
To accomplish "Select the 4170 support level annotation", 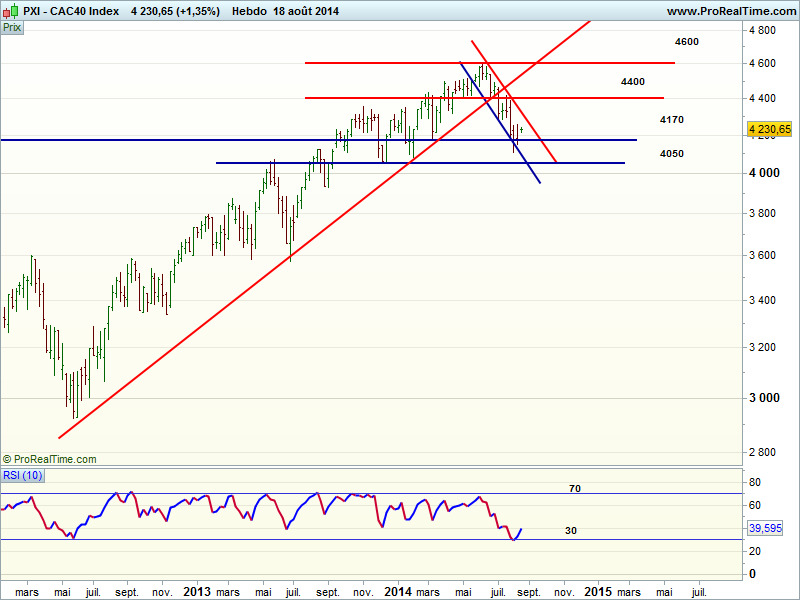I will (672, 120).
